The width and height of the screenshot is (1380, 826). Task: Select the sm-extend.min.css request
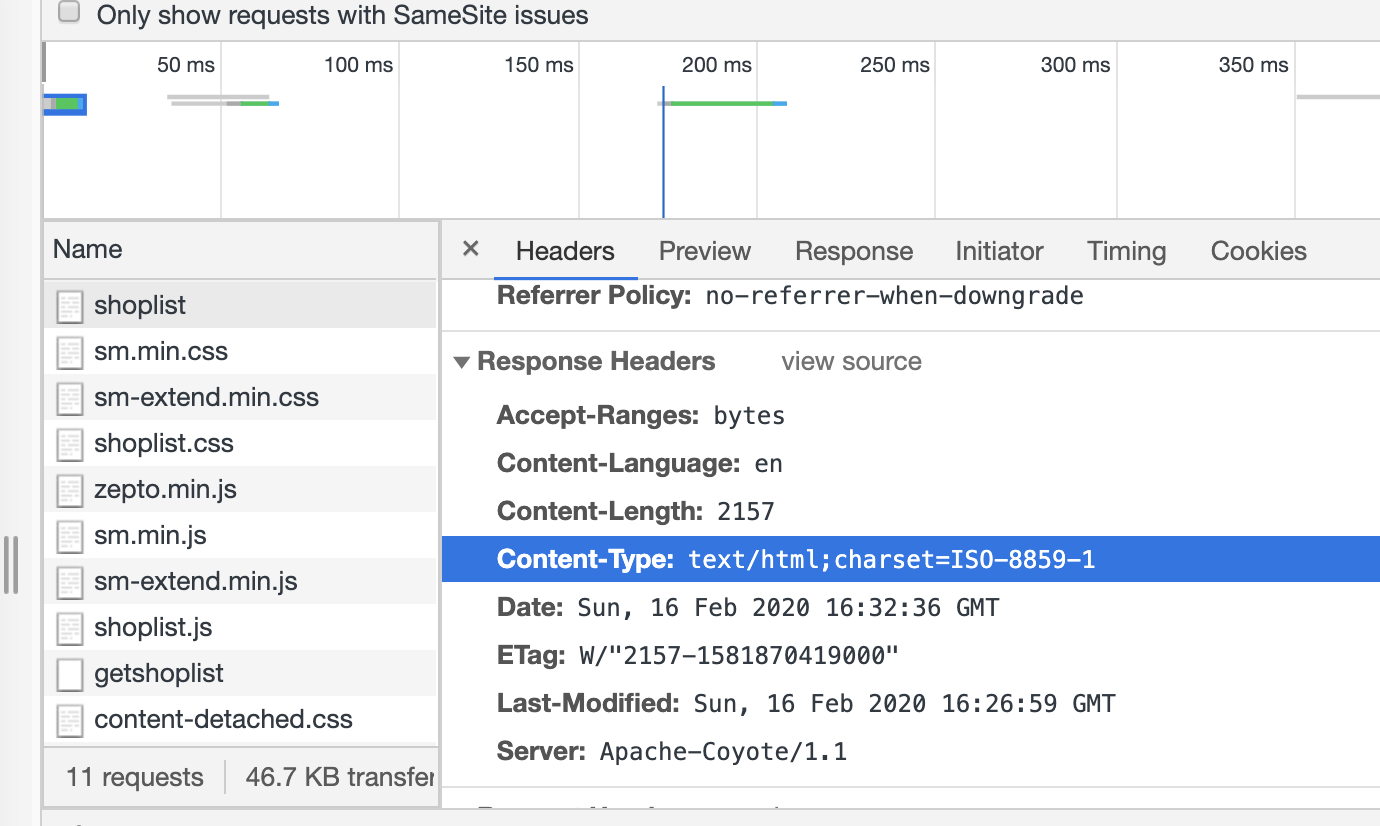point(240,397)
